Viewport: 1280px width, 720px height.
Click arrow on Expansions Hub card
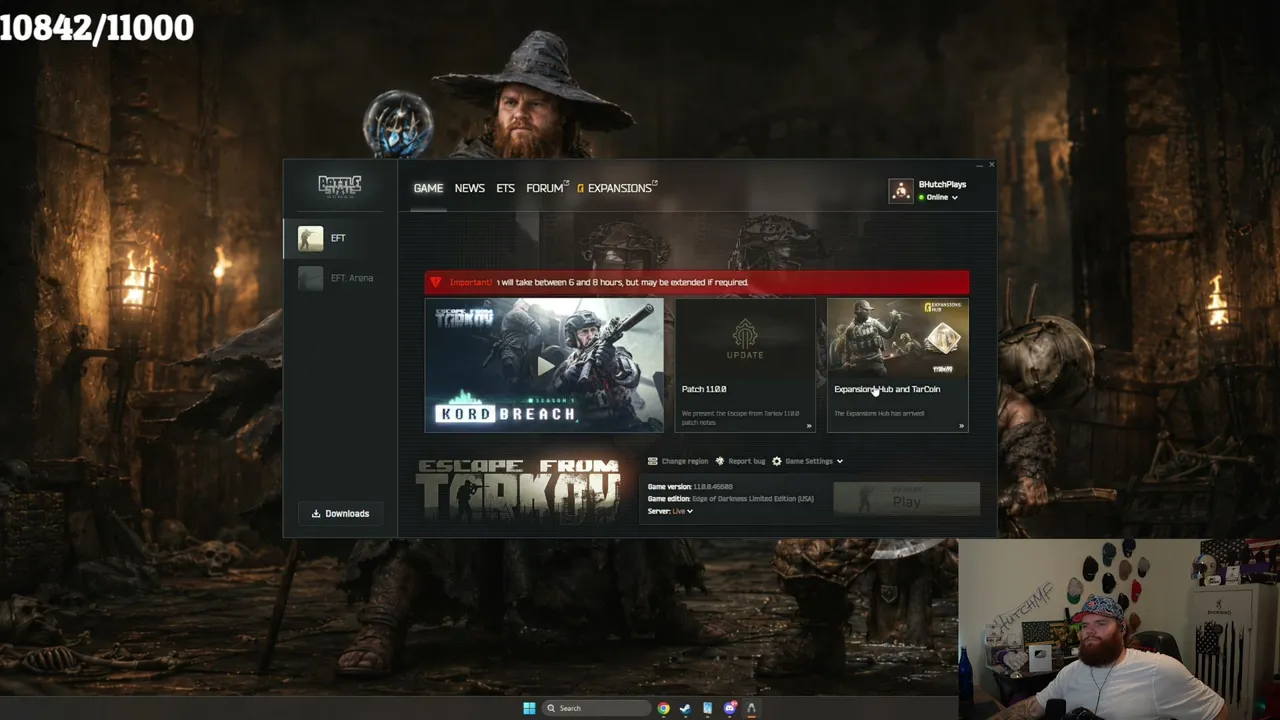pyautogui.click(x=961, y=426)
